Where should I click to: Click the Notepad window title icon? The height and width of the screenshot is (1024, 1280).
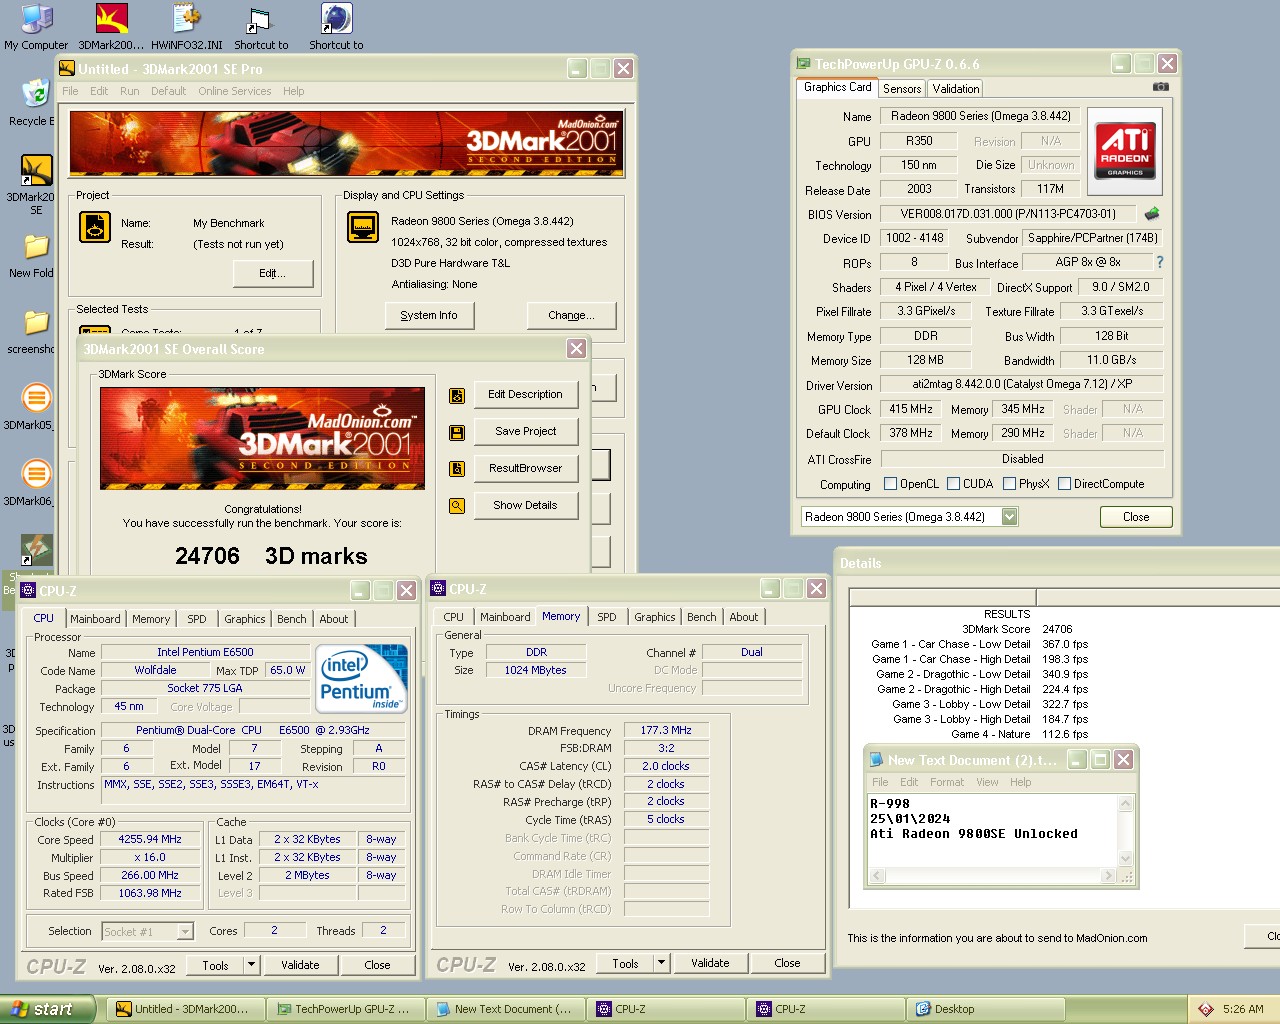point(877,760)
